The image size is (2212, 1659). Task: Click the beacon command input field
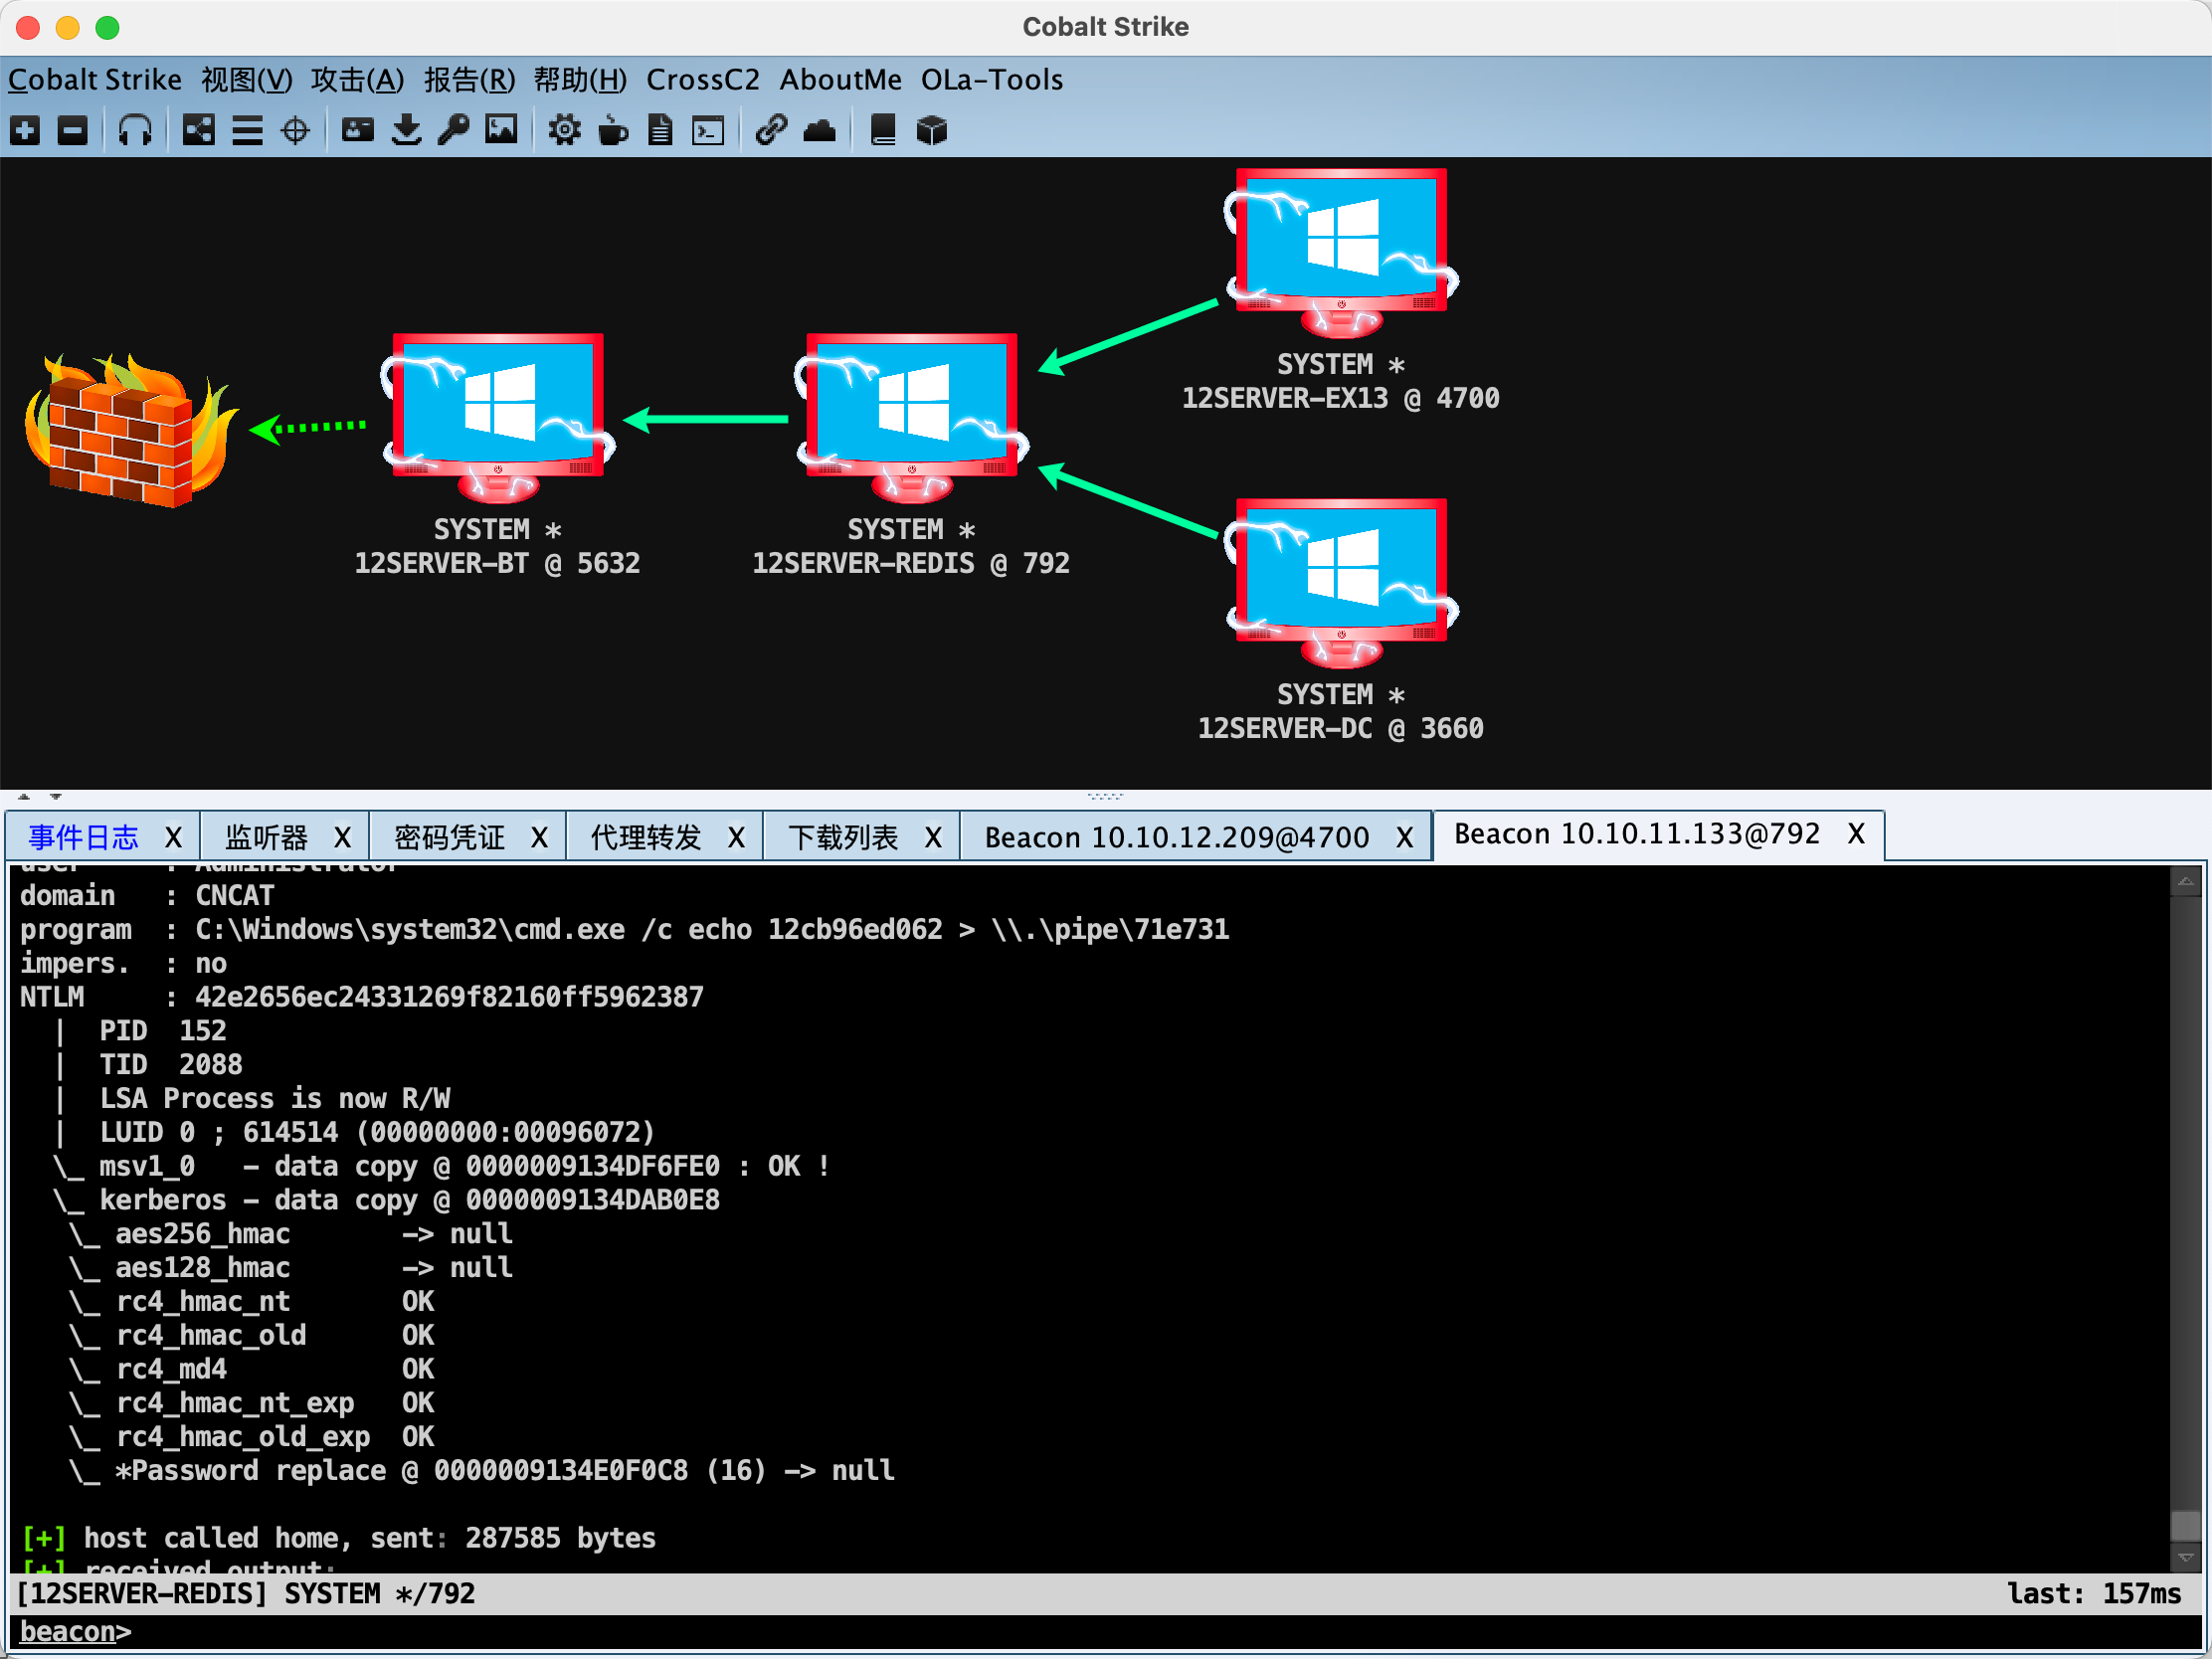[1100, 1631]
